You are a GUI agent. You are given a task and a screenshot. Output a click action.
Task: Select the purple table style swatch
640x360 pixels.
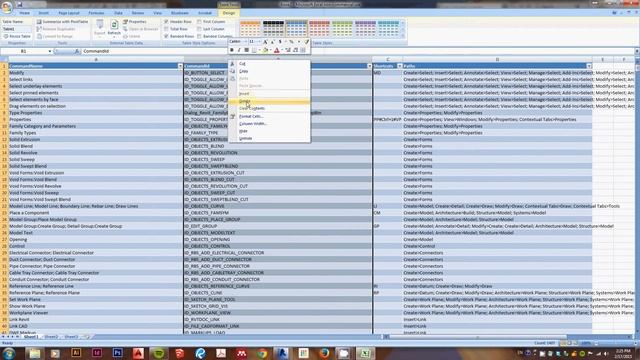365,29
